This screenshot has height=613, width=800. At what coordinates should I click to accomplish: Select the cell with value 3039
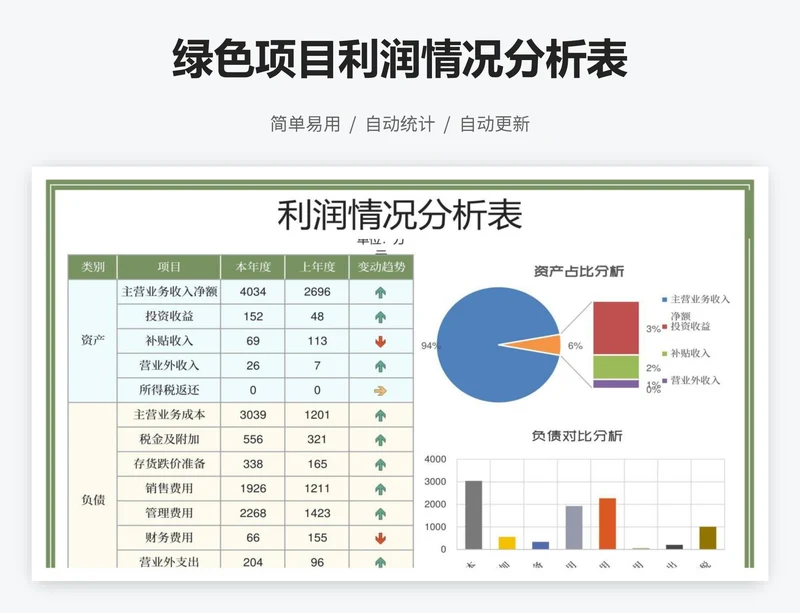click(253, 415)
